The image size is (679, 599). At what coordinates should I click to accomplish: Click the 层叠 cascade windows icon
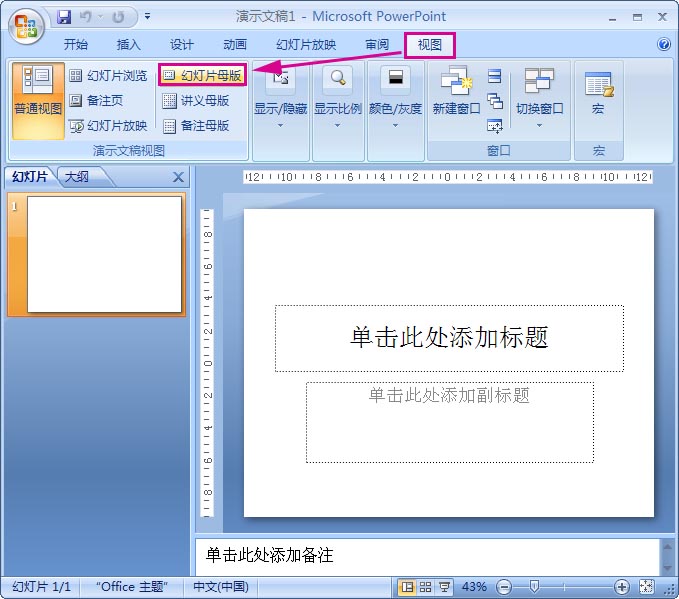(x=495, y=101)
